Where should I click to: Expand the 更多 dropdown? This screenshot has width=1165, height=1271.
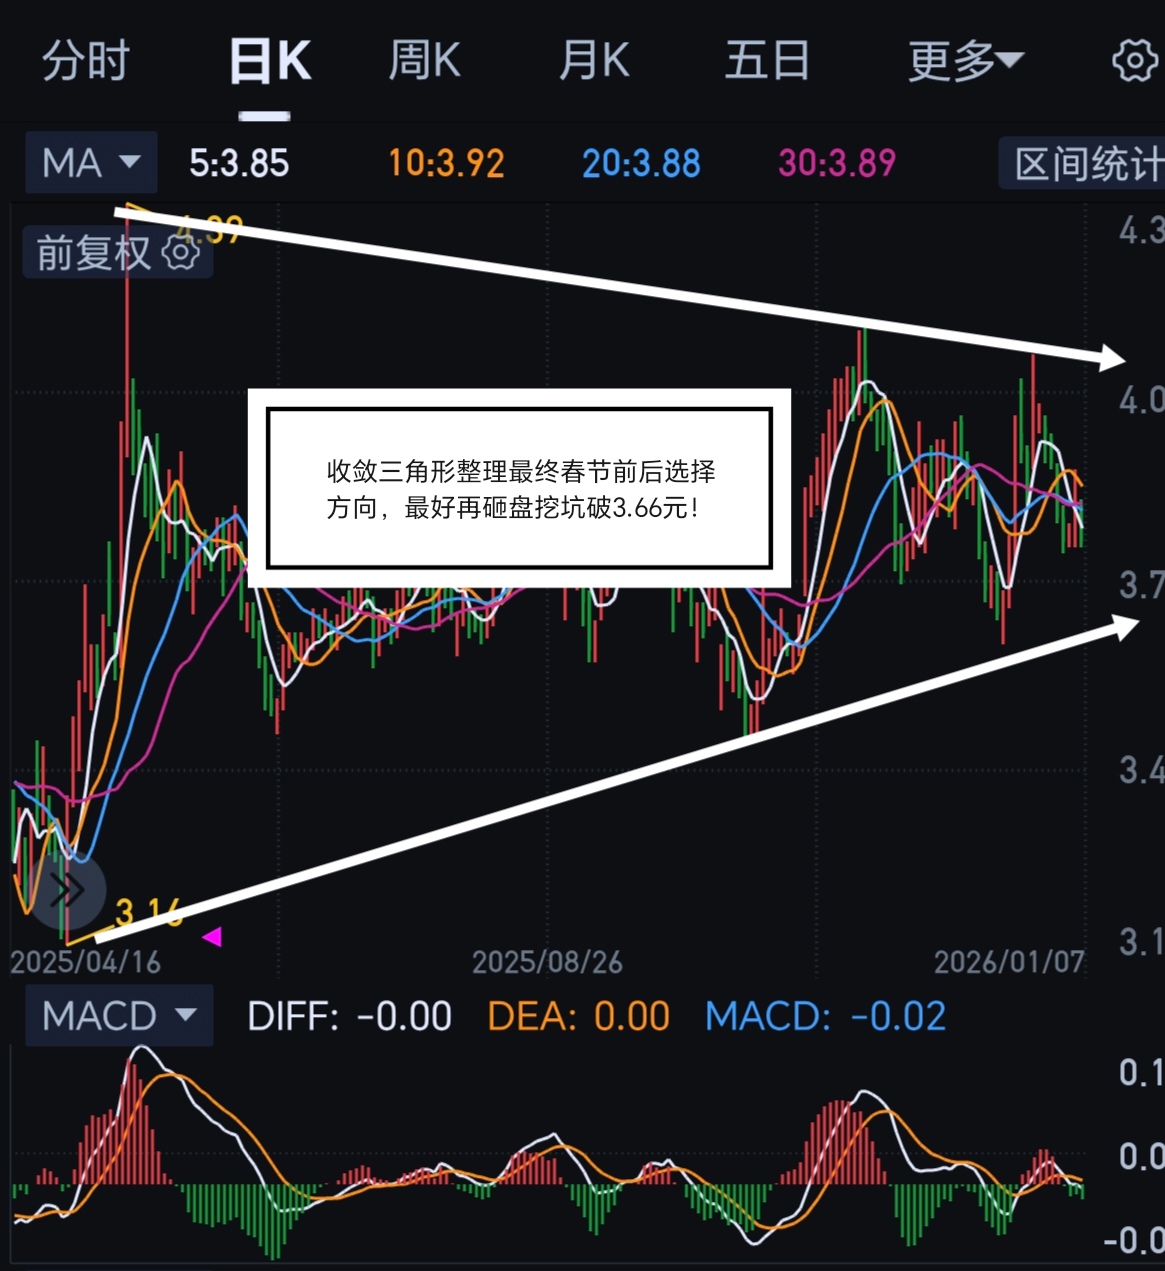(x=966, y=61)
